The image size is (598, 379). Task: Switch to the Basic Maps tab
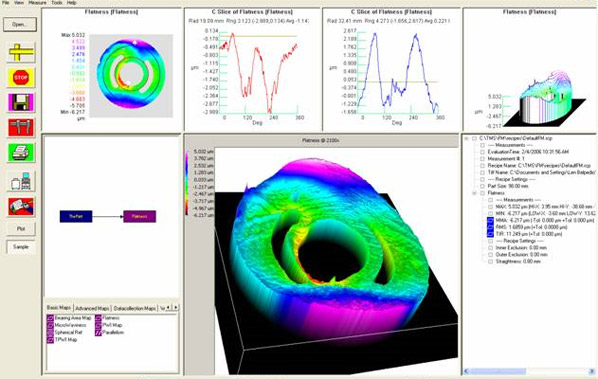pos(59,308)
